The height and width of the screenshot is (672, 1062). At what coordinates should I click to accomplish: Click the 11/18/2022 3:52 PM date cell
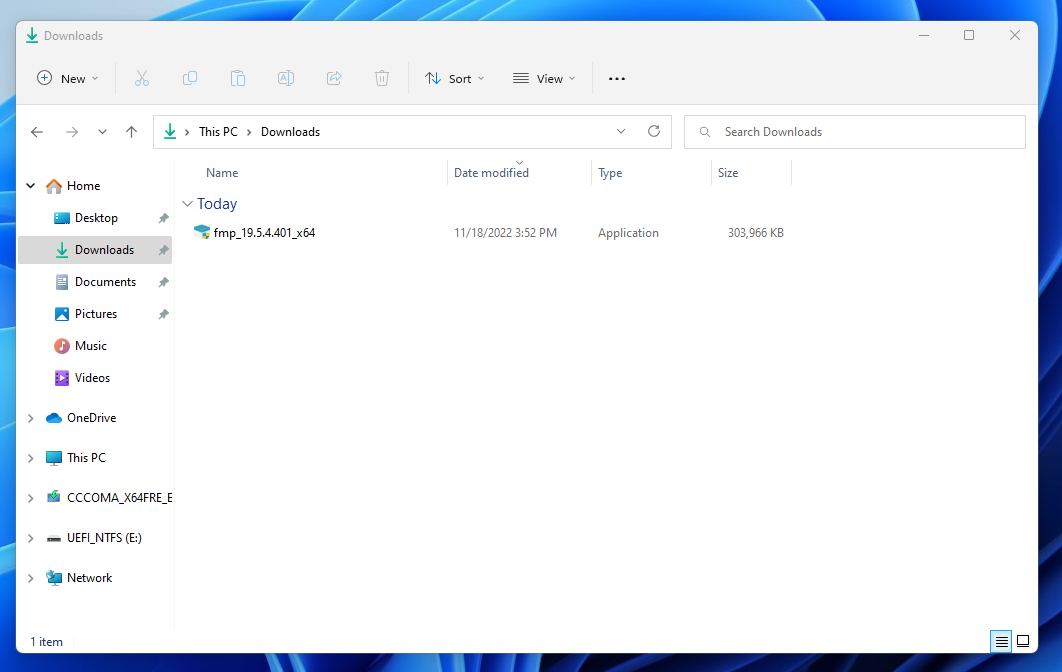(505, 232)
